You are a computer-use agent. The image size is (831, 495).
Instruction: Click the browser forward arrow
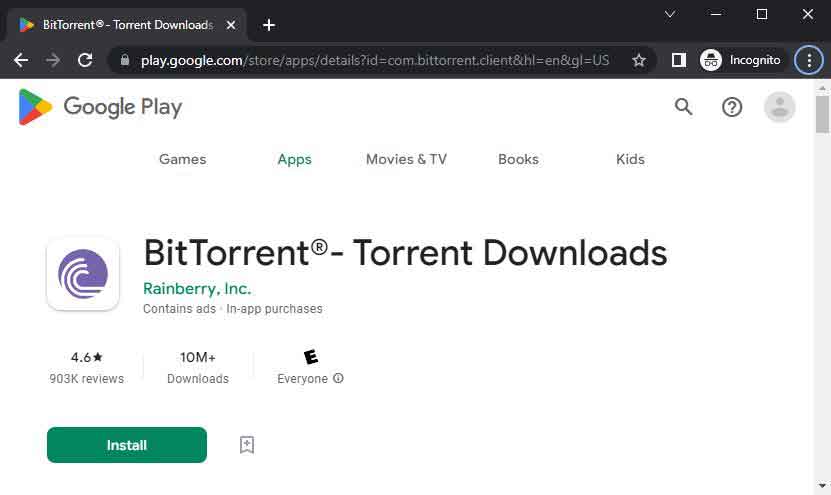tap(53, 60)
